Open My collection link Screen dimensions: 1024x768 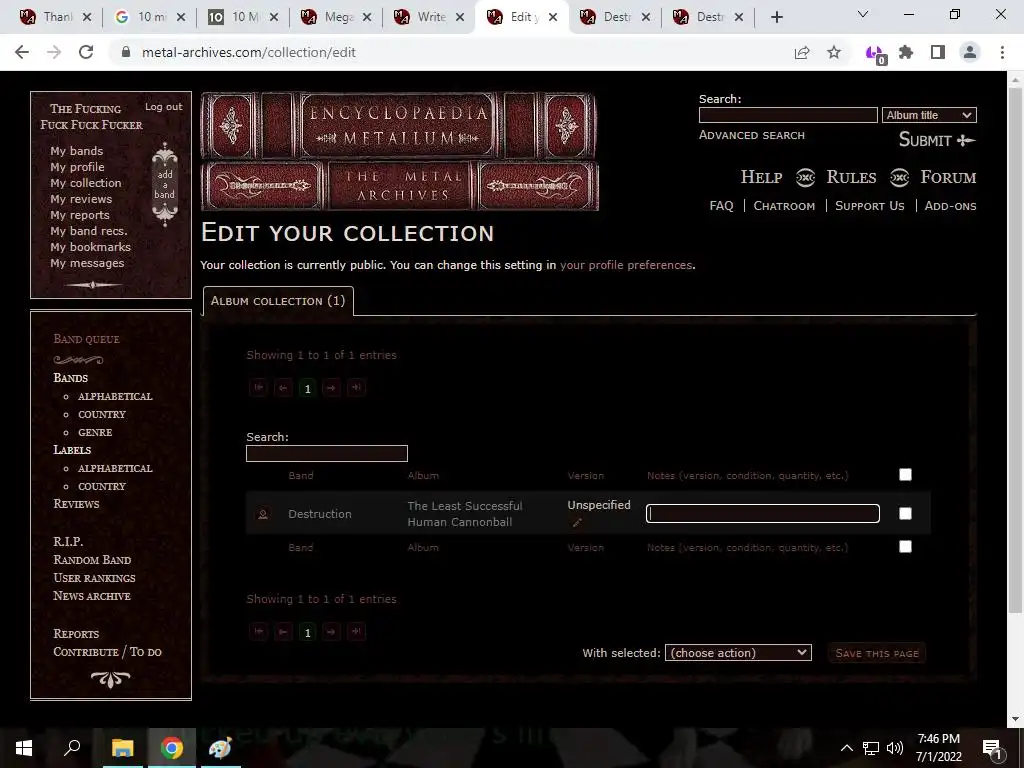tap(86, 183)
